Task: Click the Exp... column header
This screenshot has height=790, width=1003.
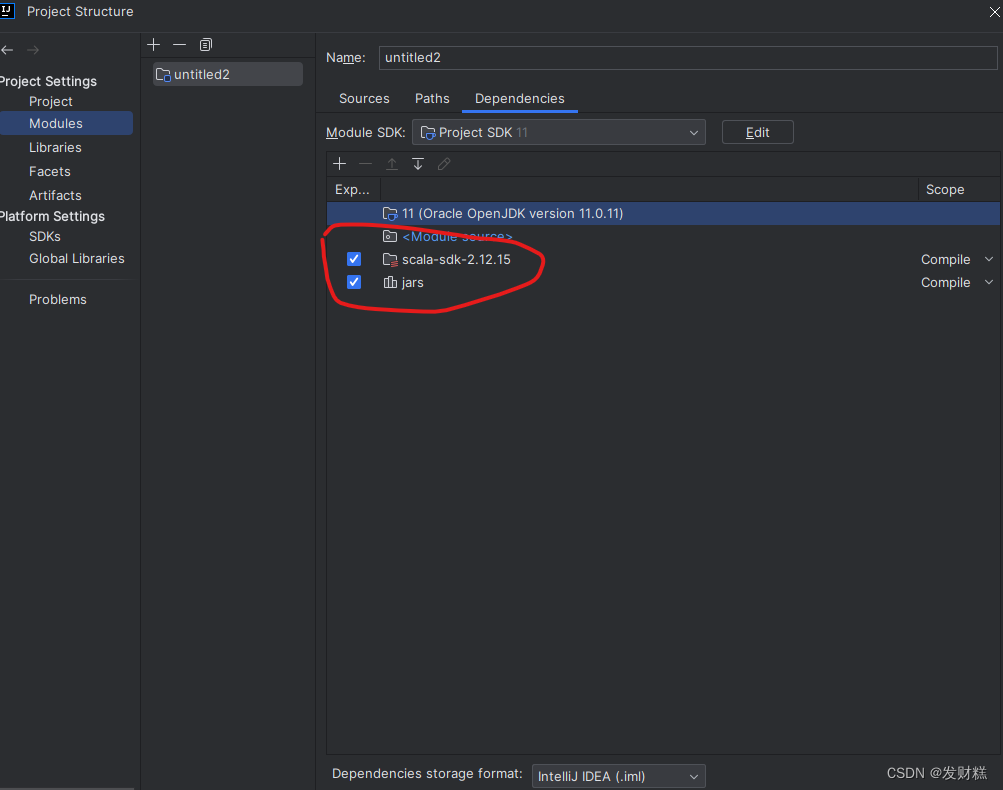Action: (352, 190)
